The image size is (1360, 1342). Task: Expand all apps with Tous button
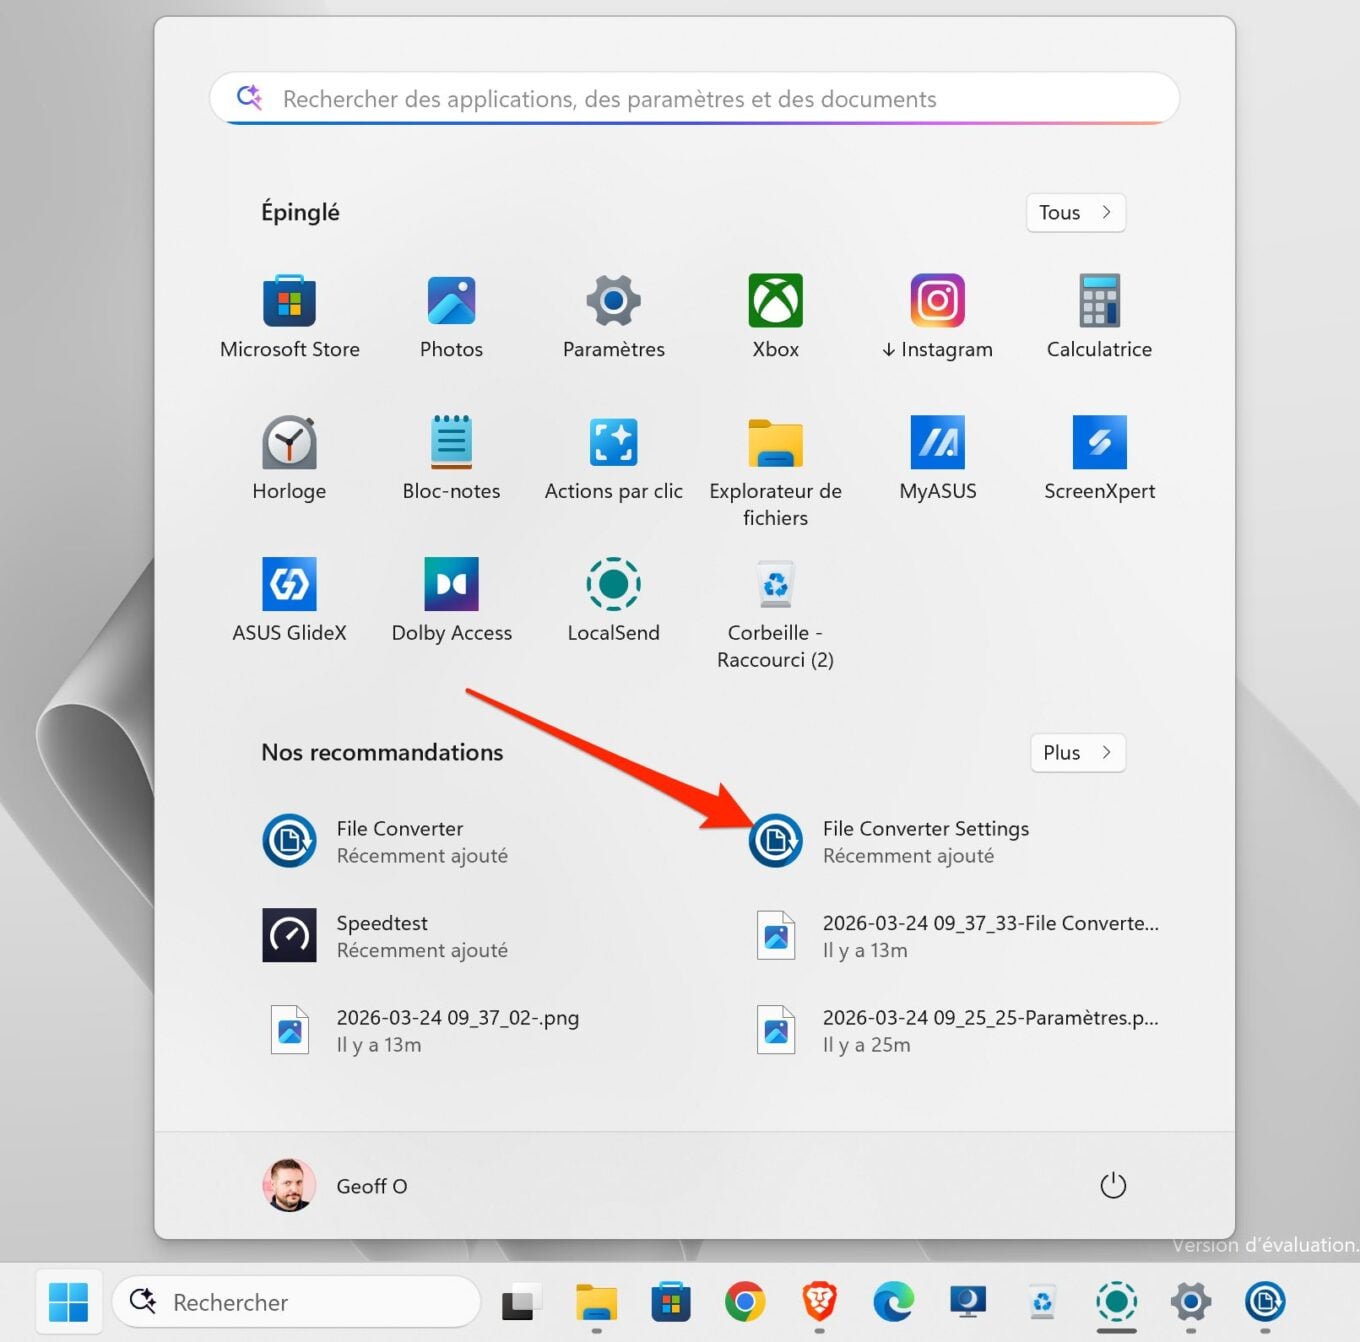[1075, 212]
